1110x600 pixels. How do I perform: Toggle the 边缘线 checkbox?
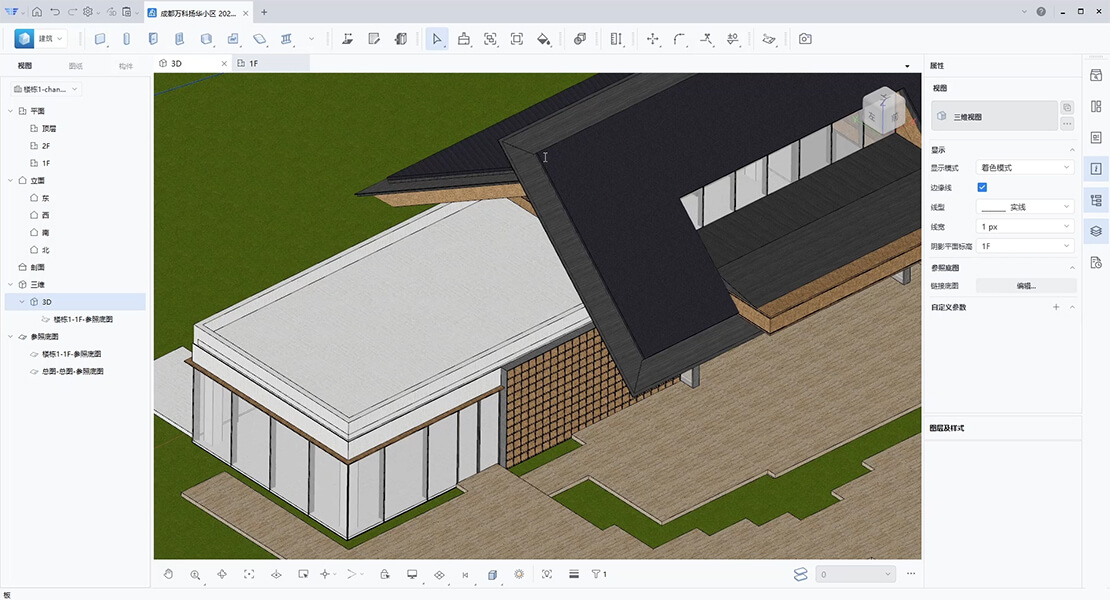point(982,187)
